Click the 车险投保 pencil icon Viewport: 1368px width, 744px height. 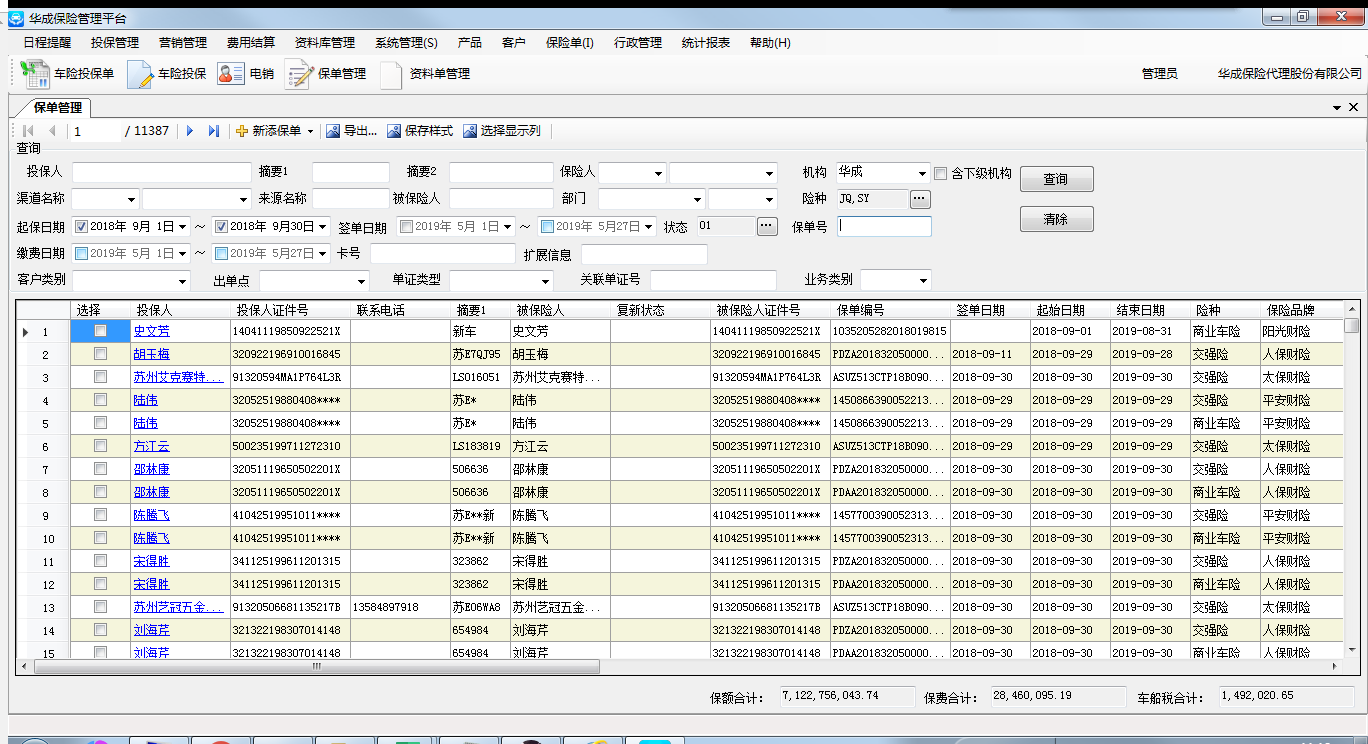[x=140, y=74]
